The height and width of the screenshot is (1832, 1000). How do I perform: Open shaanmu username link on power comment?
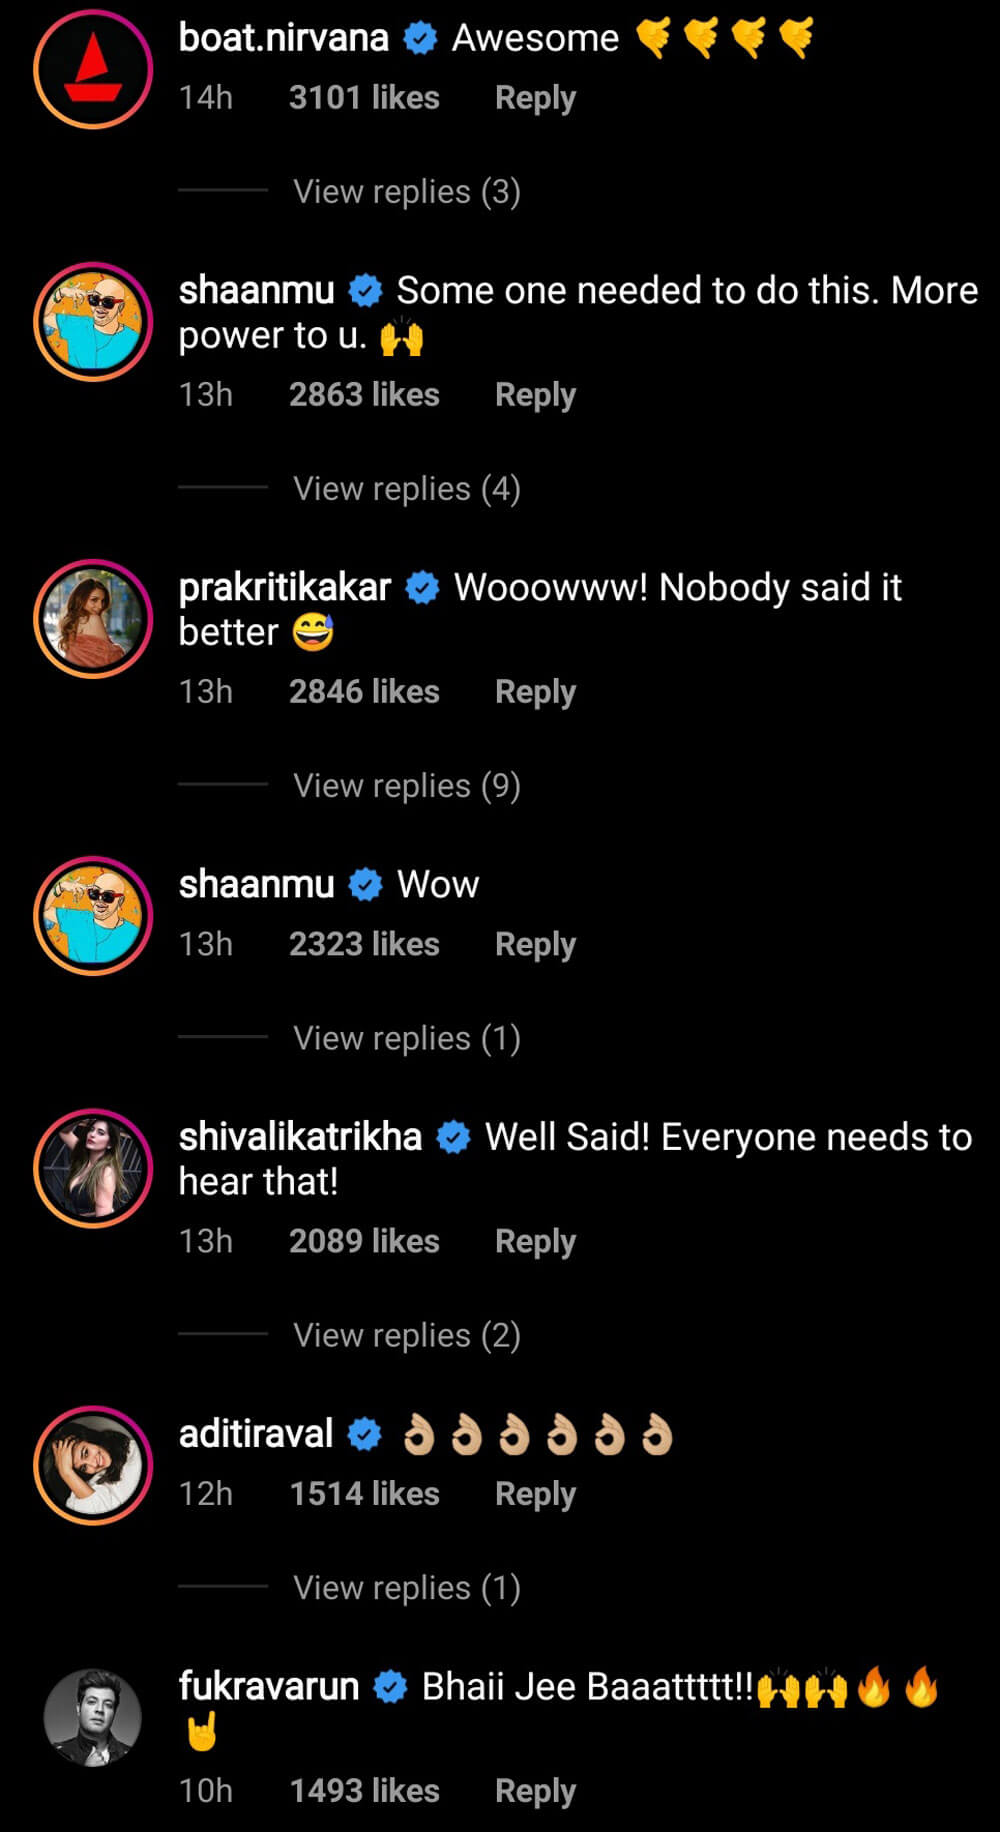[256, 290]
